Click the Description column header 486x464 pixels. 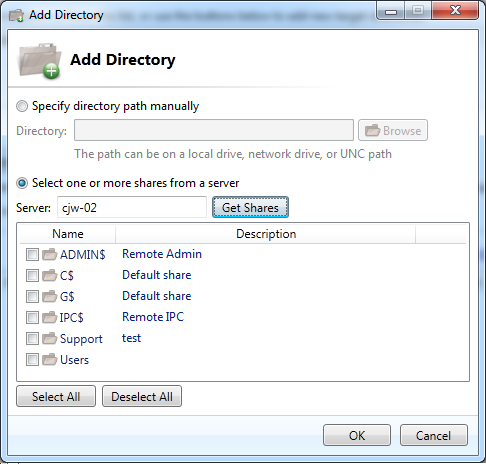click(266, 234)
